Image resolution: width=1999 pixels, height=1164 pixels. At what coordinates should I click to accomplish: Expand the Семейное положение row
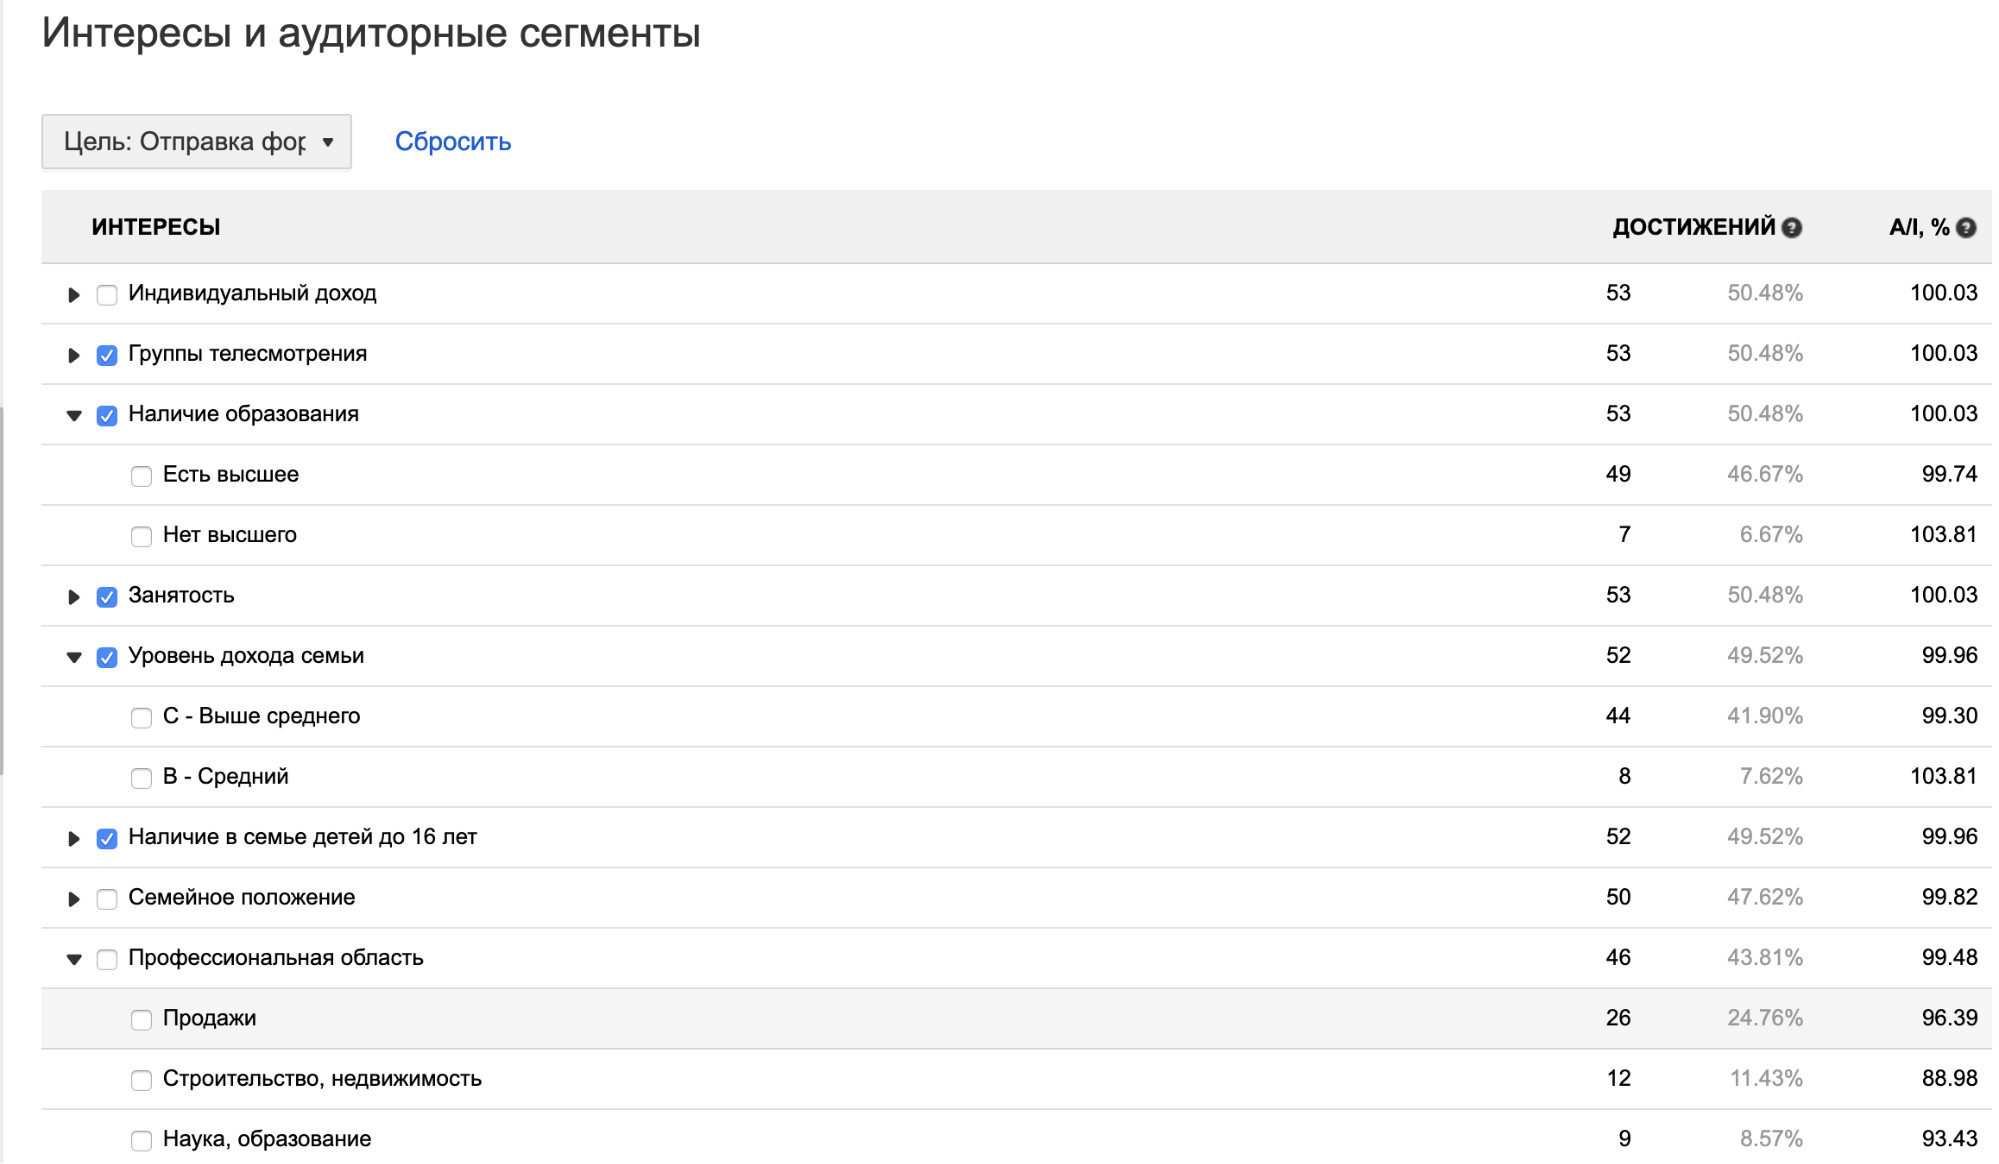coord(73,899)
